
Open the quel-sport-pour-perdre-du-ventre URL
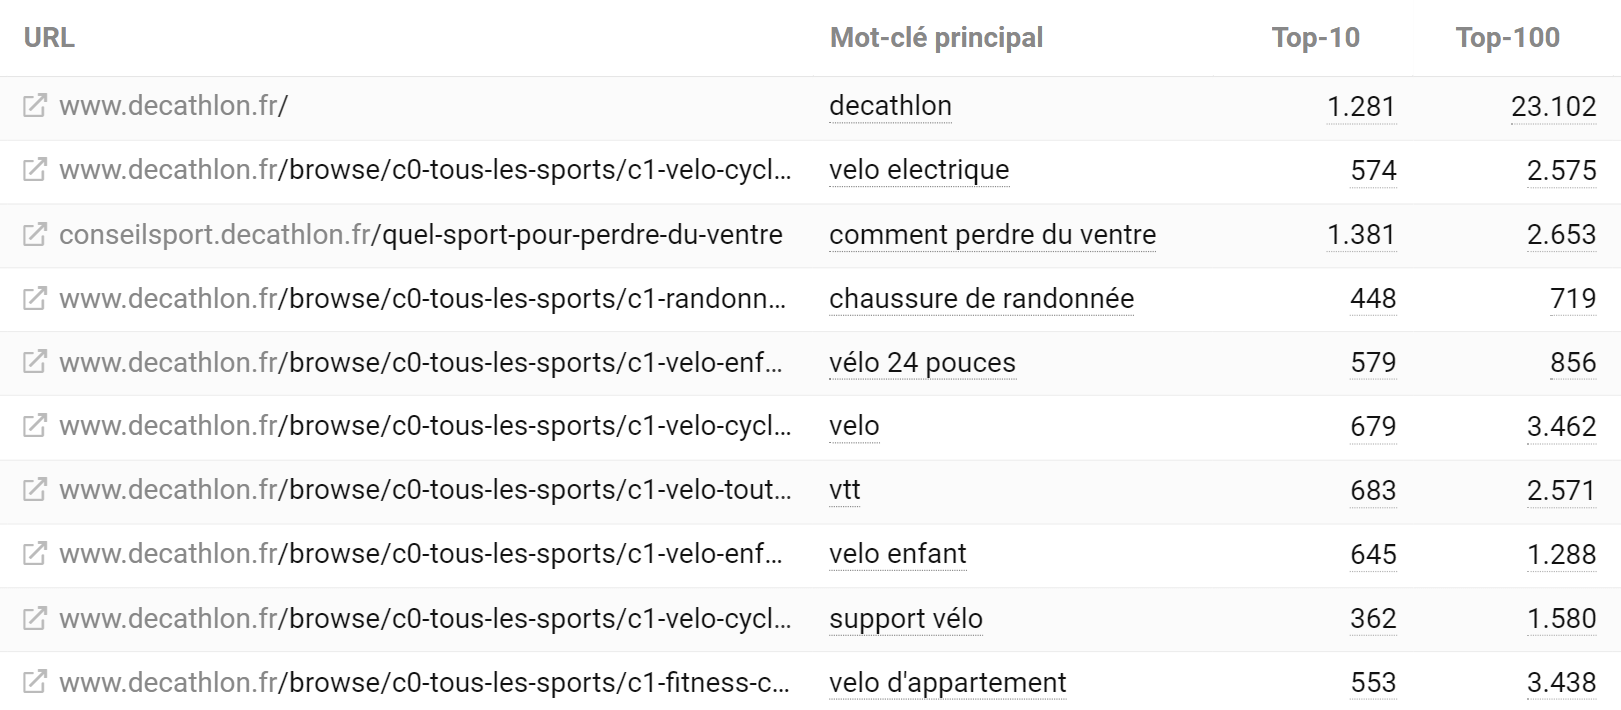(x=421, y=234)
